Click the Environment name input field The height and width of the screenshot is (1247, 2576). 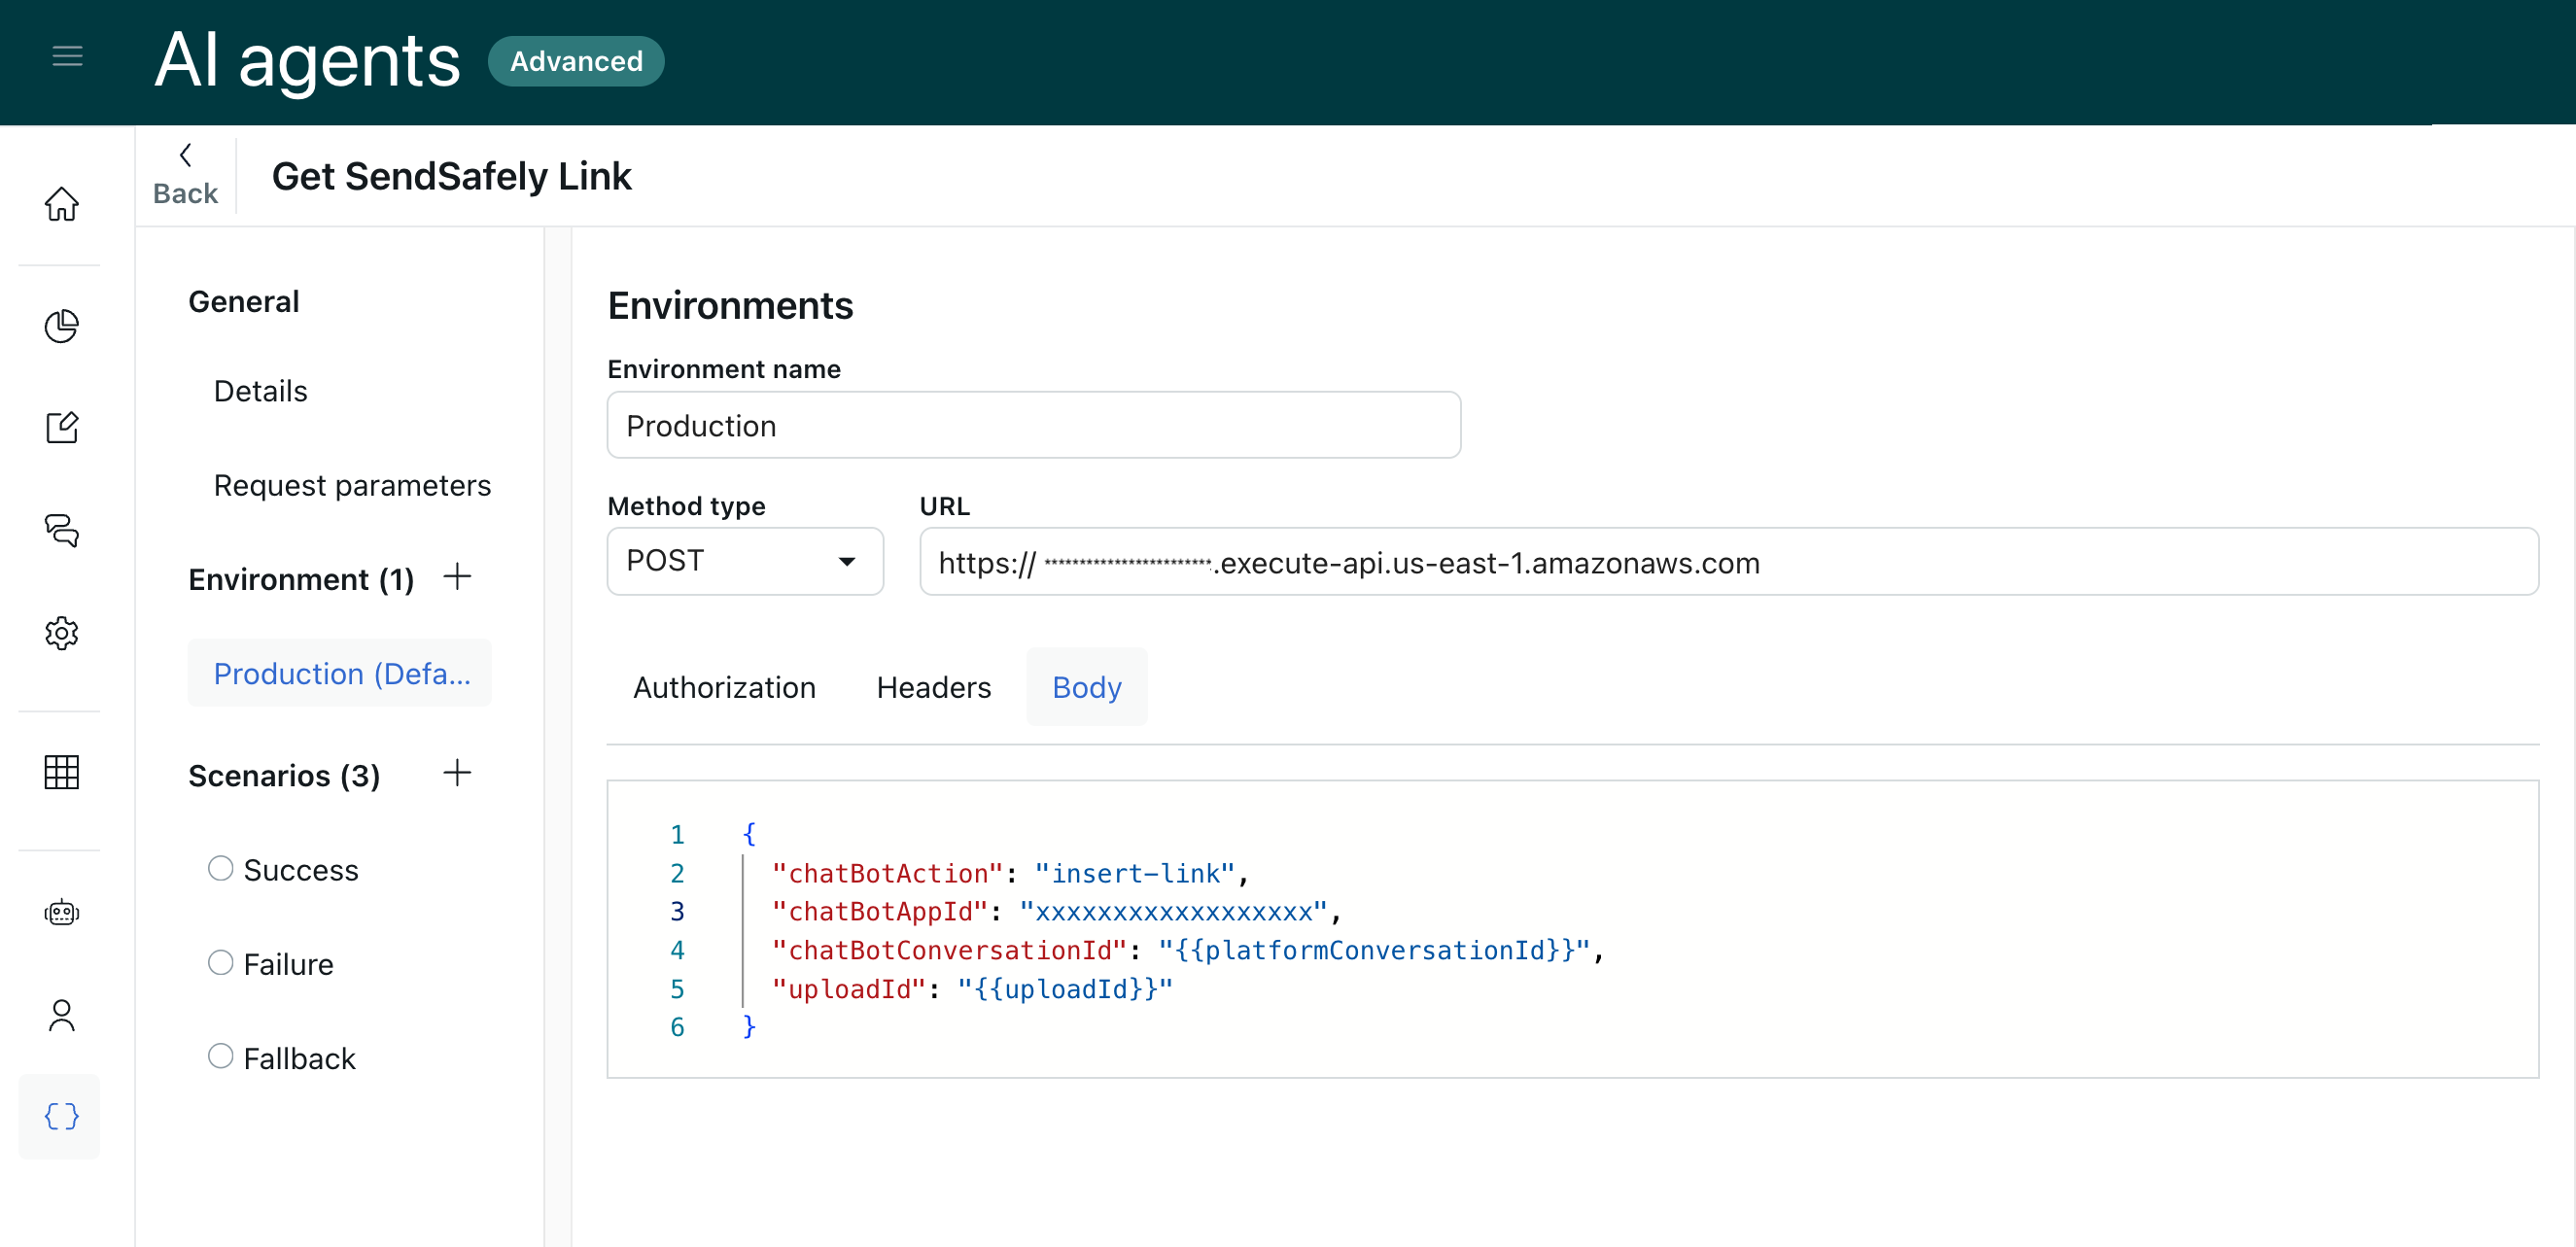[1034, 425]
